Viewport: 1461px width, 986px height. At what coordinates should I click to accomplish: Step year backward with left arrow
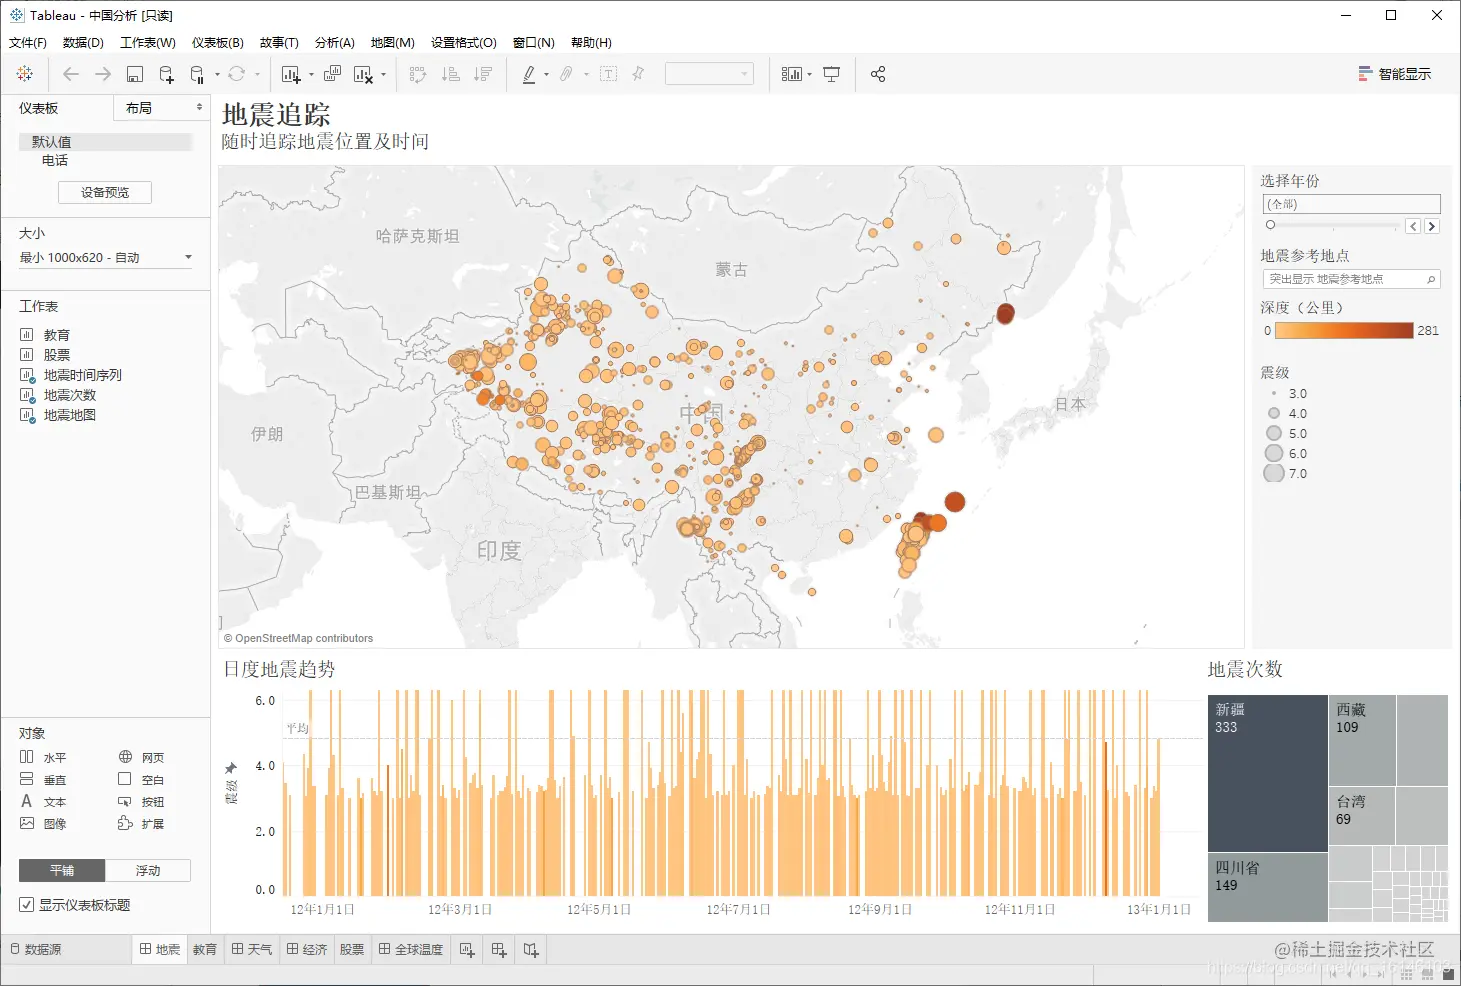pos(1413,226)
